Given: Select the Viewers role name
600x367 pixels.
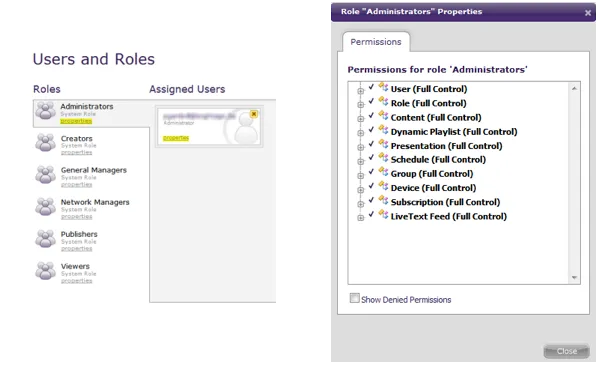Looking at the screenshot, I should tap(75, 266).
